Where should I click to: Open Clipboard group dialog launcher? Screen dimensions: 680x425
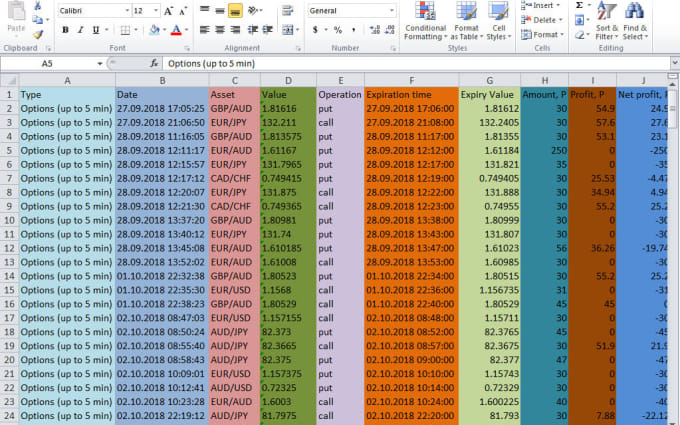click(x=48, y=49)
